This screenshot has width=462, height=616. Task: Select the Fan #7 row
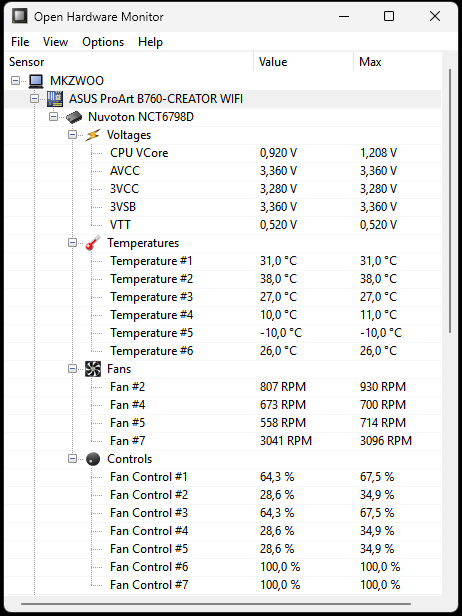(x=223, y=441)
